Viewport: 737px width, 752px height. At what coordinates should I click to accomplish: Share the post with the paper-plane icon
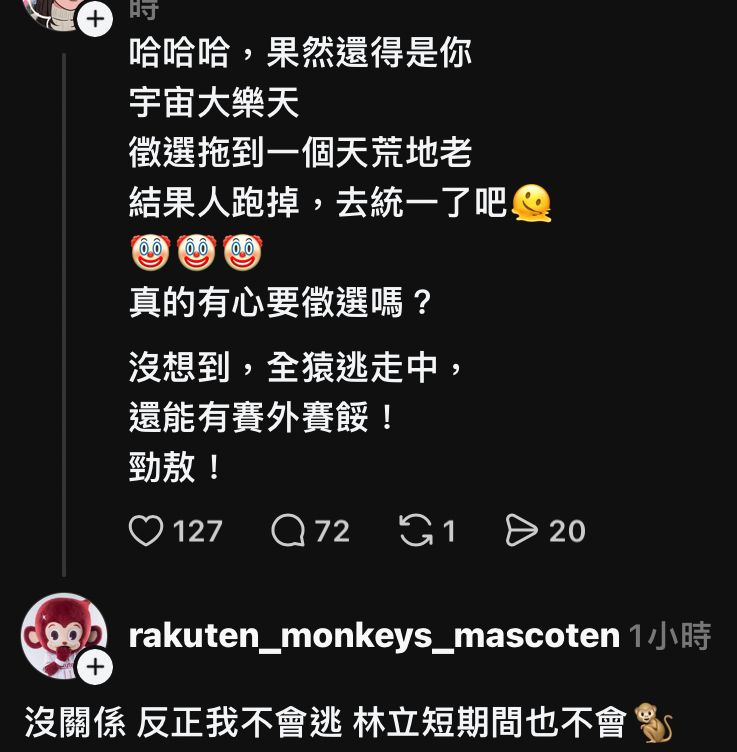[x=521, y=530]
